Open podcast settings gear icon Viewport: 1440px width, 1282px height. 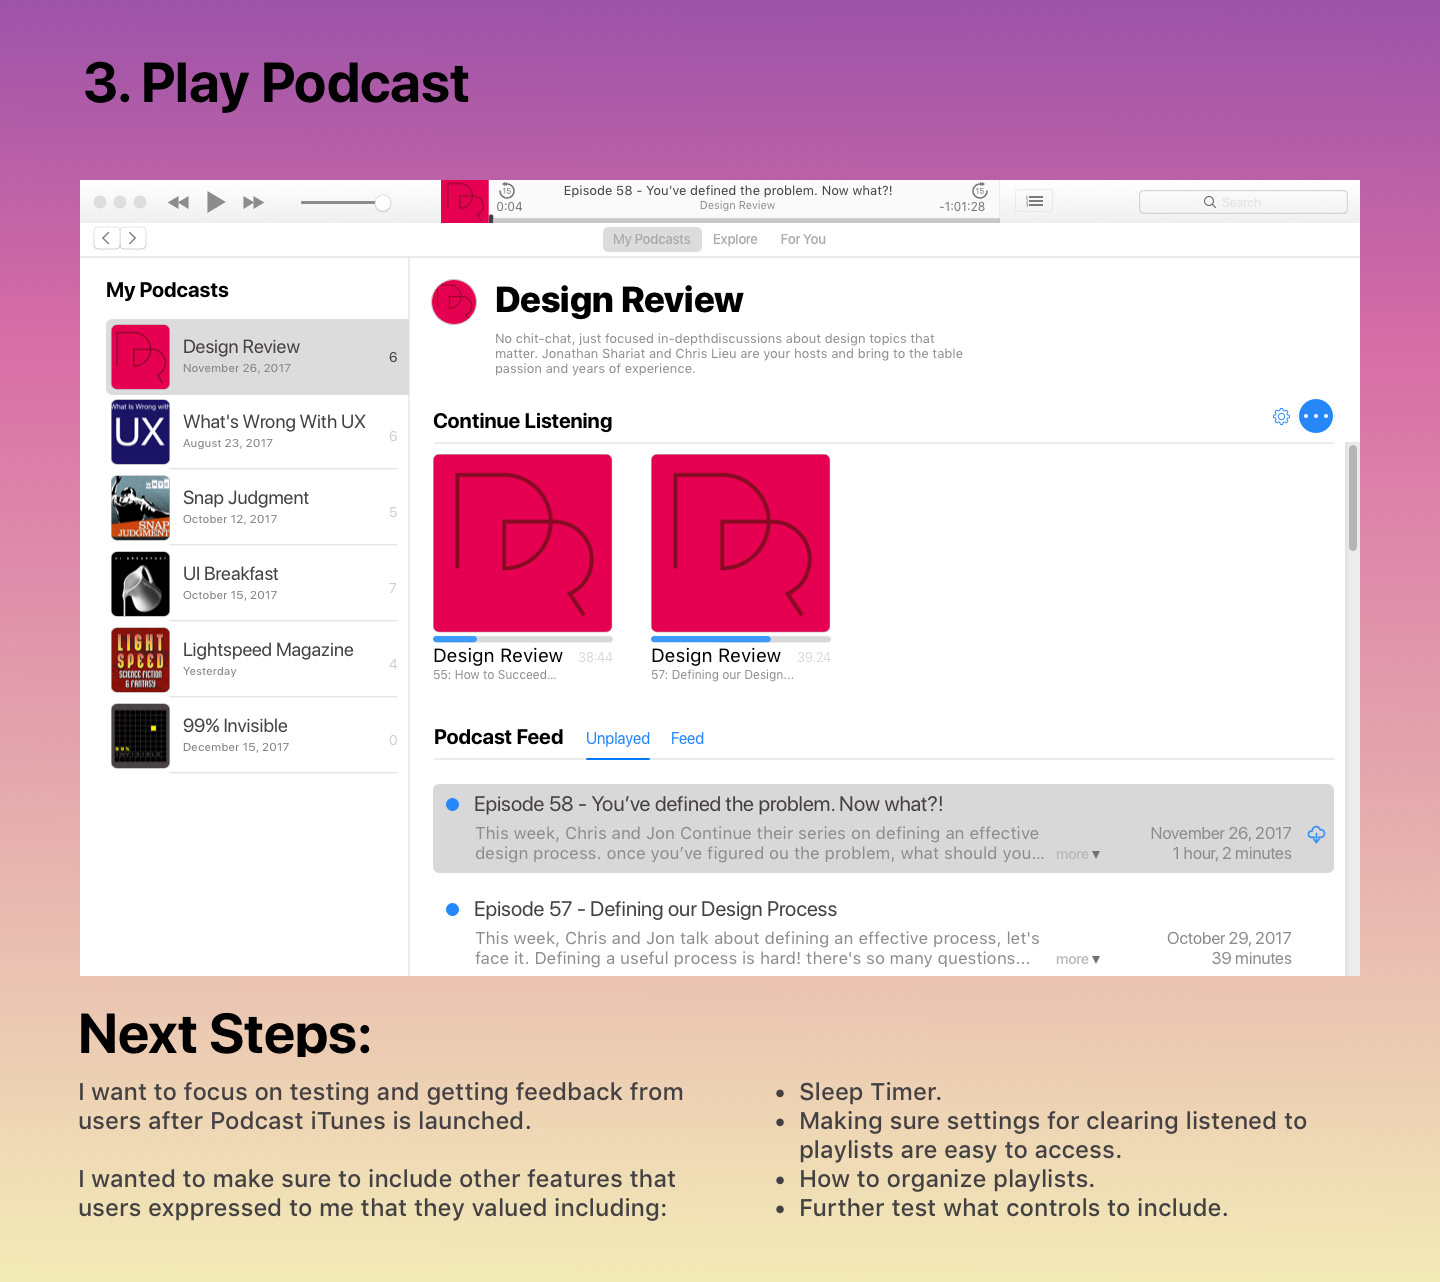pyautogui.click(x=1281, y=416)
